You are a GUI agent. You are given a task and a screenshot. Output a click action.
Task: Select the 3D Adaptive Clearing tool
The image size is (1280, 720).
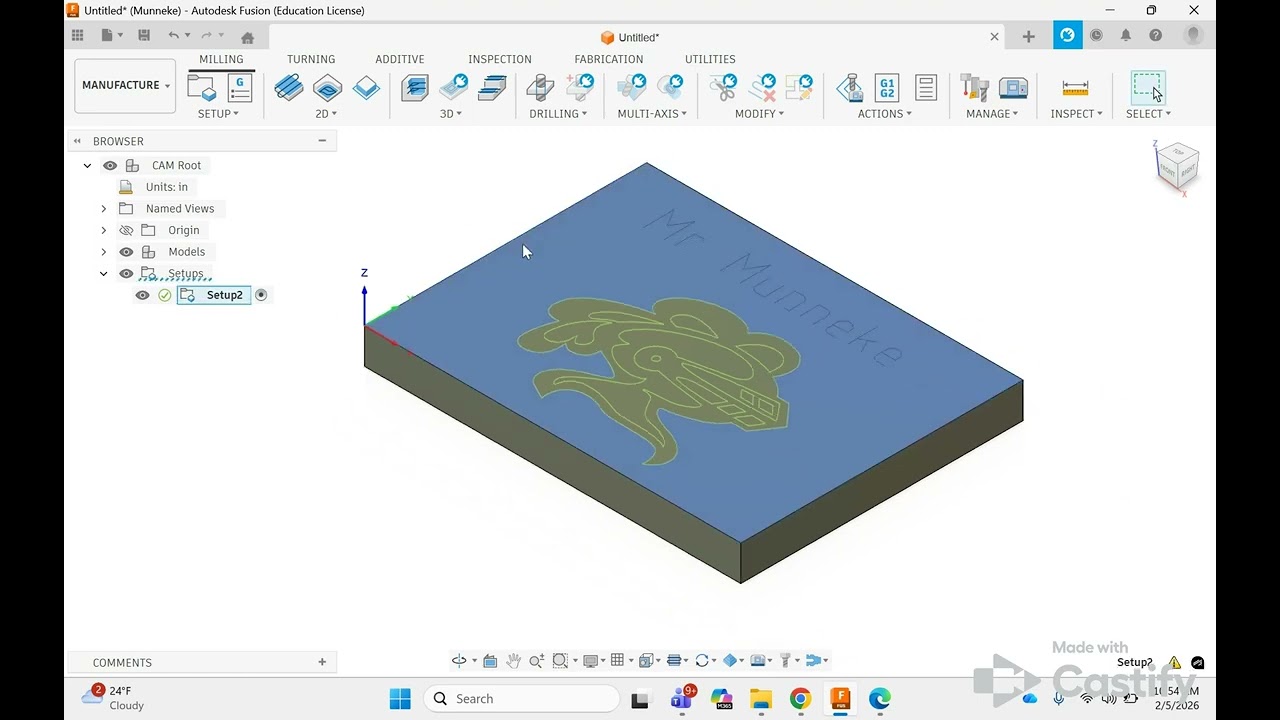[x=415, y=88]
